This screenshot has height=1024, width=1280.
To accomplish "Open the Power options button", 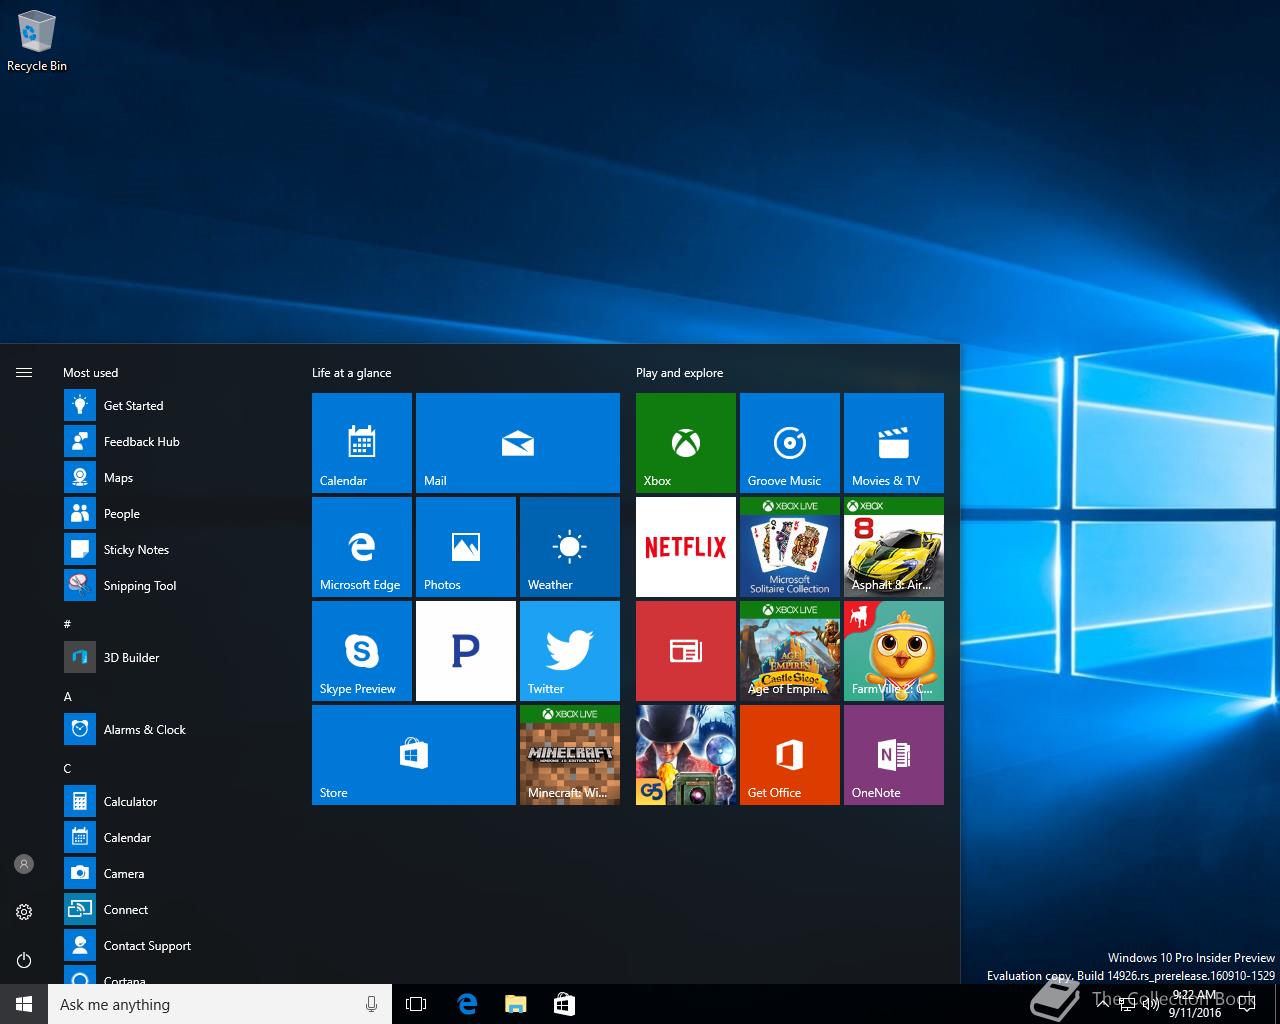I will 24,960.
